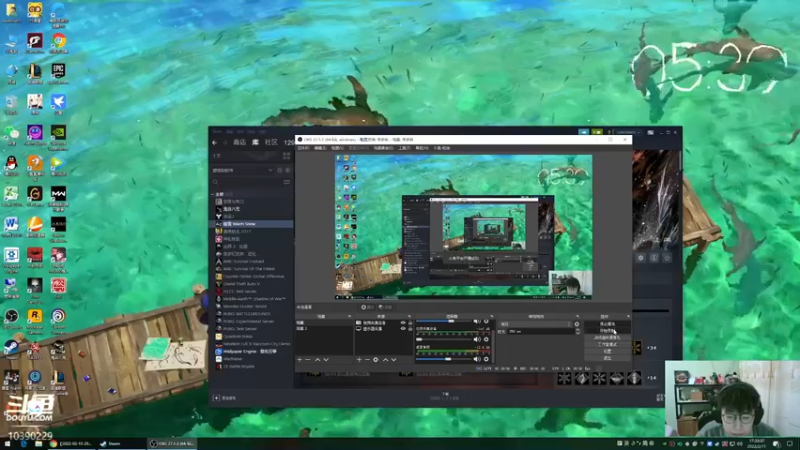This screenshot has width=800, height=450.
Task: Go back with Steam's back arrow
Action: pyautogui.click(x=214, y=142)
